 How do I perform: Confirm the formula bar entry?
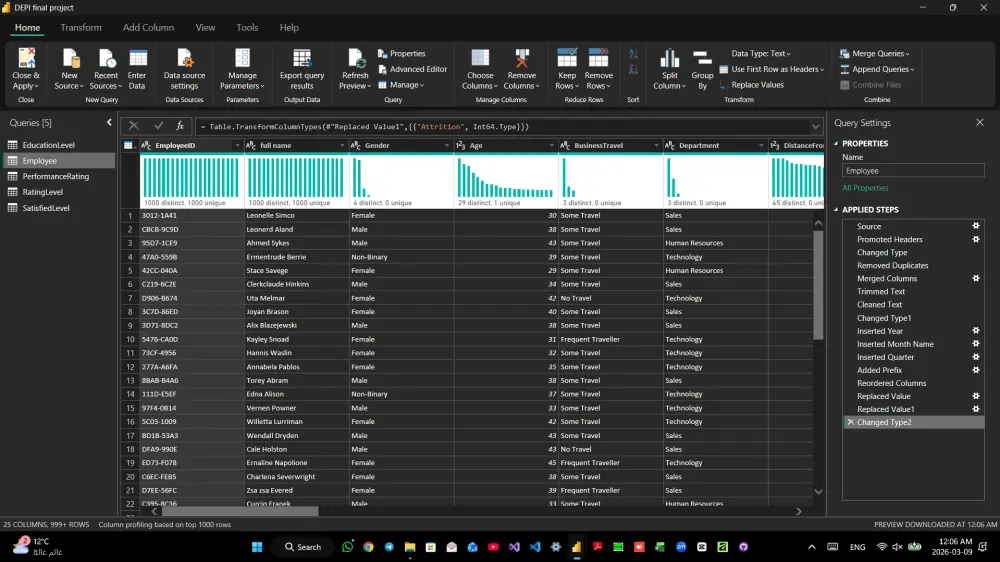(158, 126)
